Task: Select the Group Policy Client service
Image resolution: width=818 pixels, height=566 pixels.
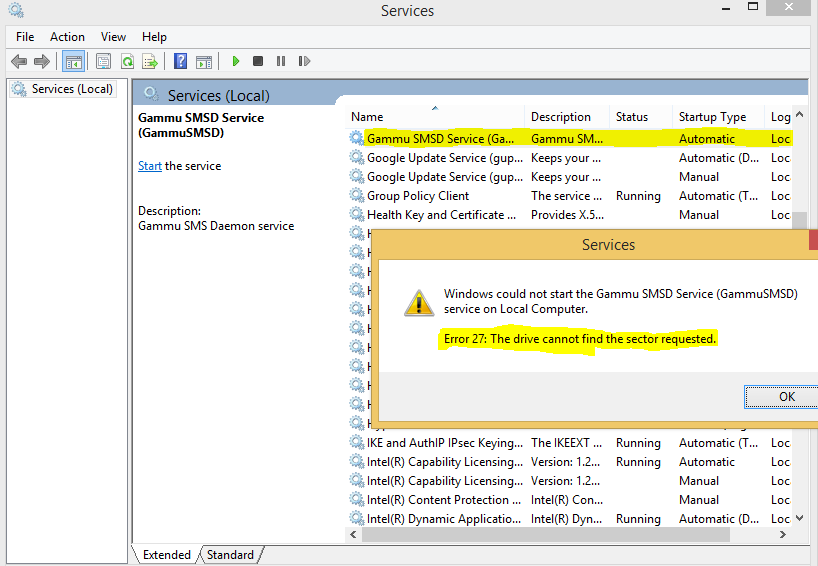Action: [418, 196]
